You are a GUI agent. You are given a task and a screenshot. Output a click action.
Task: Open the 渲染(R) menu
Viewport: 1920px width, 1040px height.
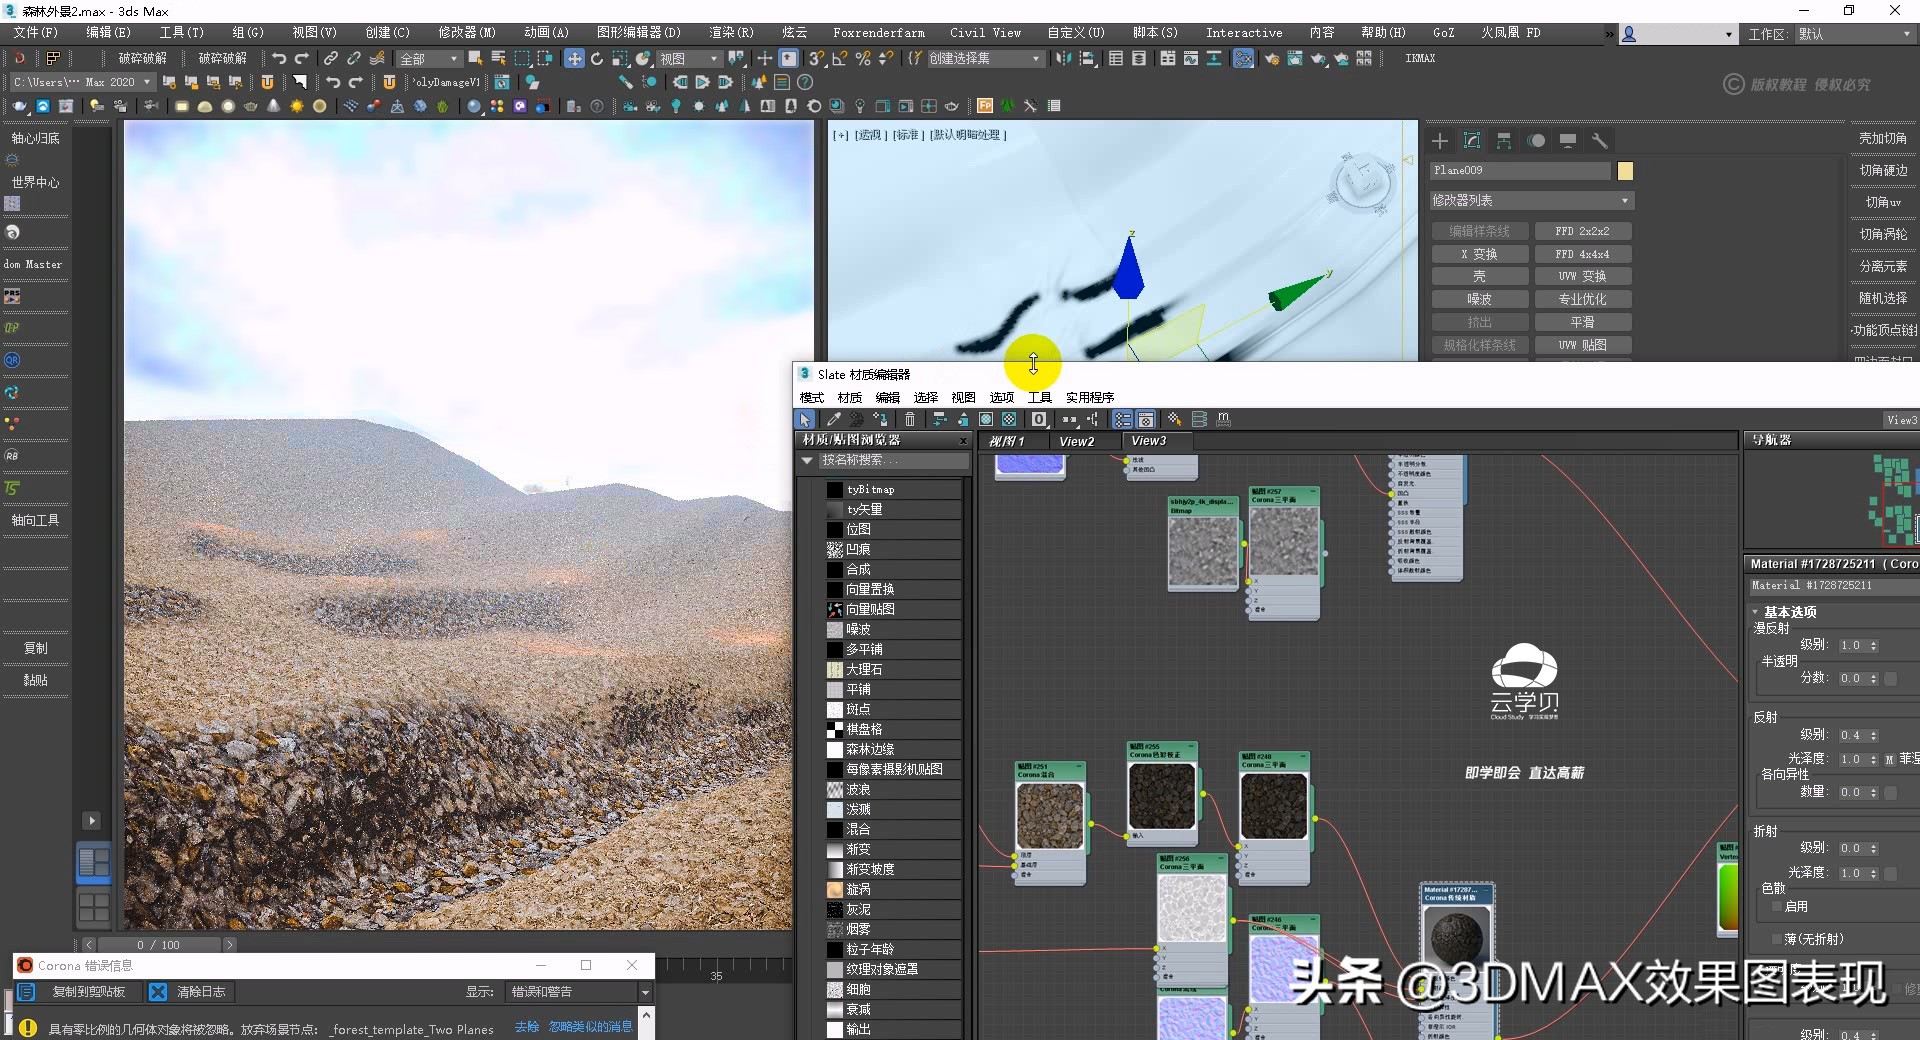[730, 32]
